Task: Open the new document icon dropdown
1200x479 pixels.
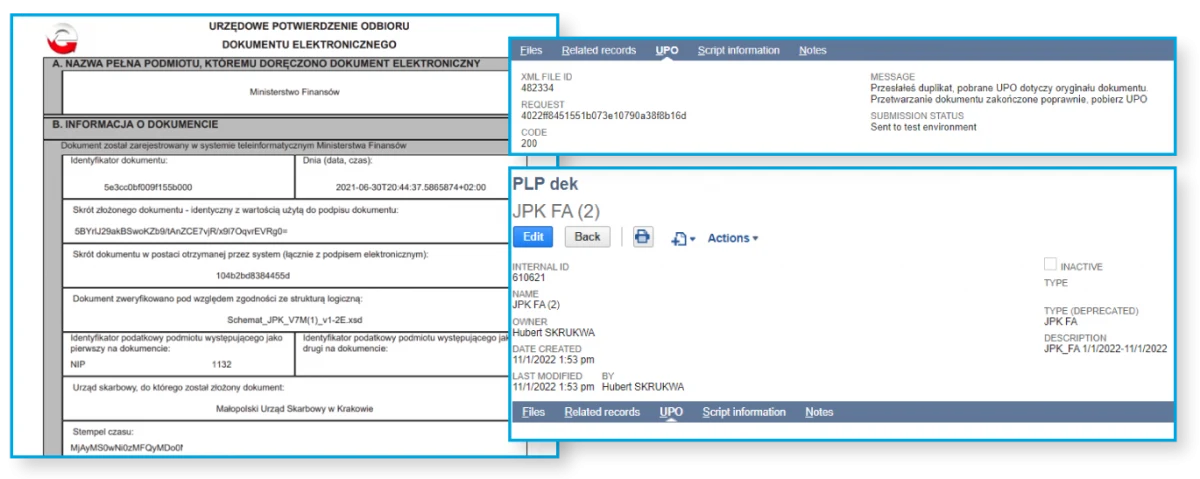Action: click(x=684, y=238)
